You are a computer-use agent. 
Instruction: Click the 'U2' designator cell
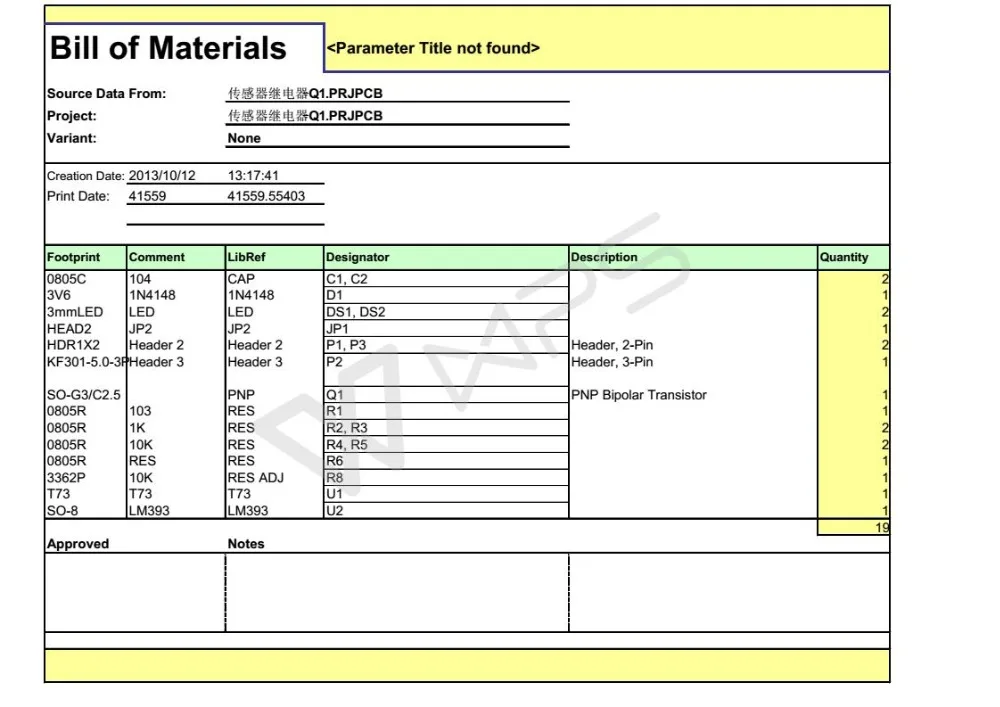click(x=446, y=510)
